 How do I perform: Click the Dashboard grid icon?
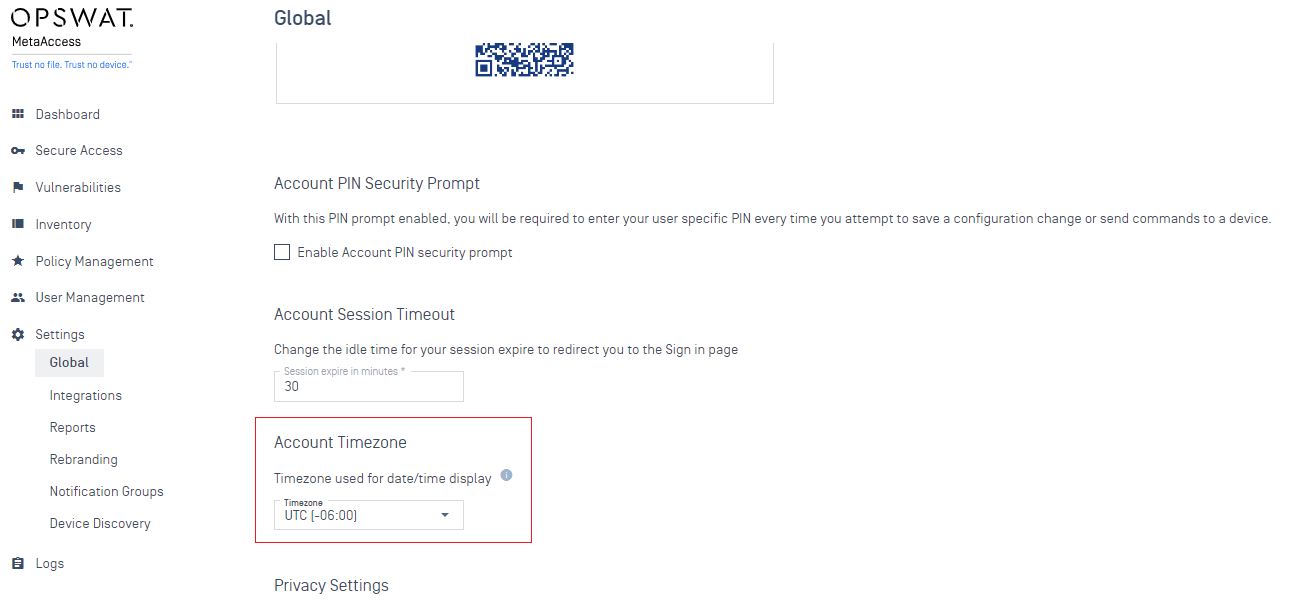point(17,114)
